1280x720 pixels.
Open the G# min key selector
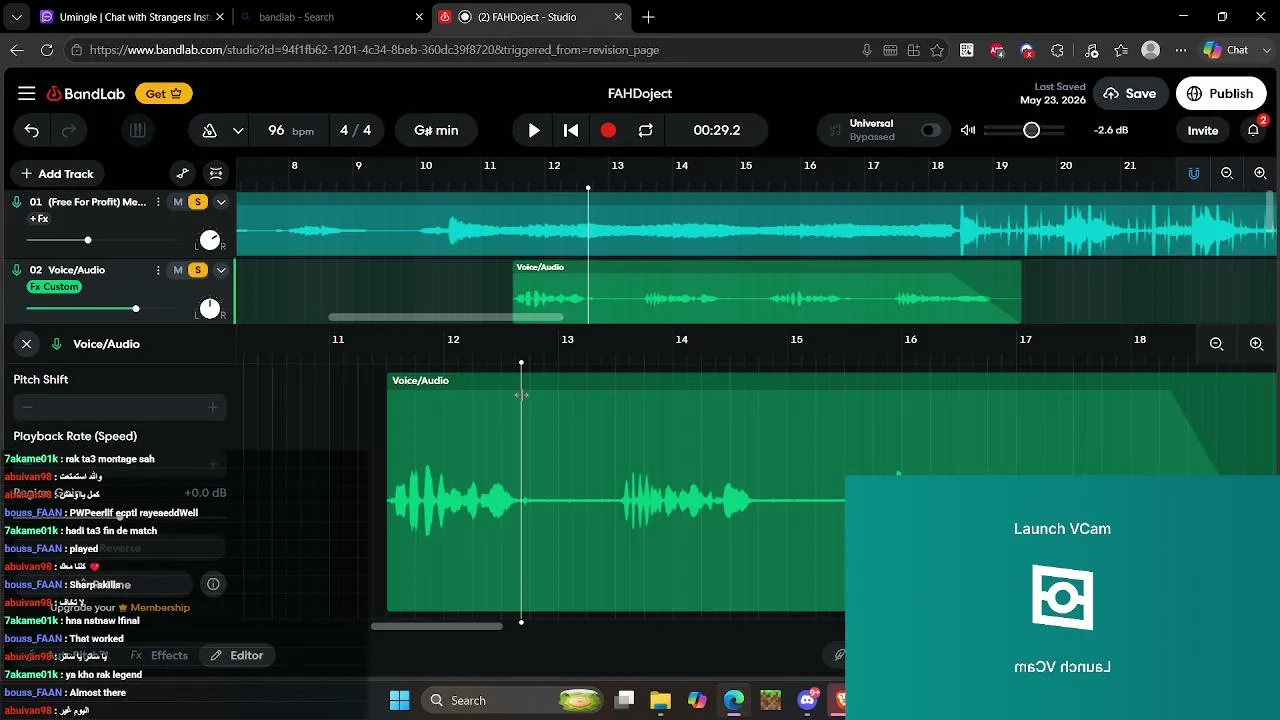coord(436,130)
